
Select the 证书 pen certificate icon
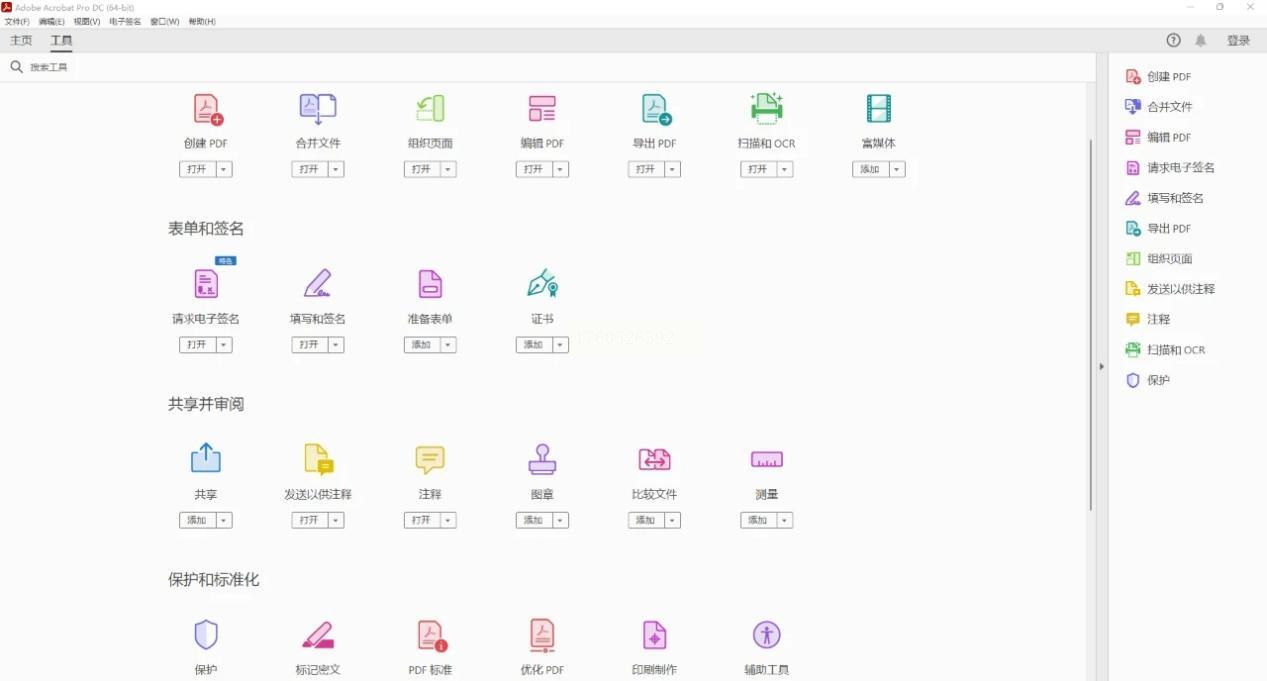(x=542, y=284)
